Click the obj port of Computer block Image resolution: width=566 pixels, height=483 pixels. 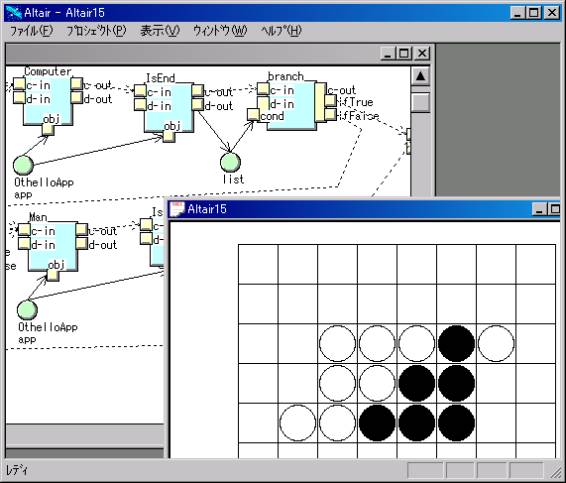pyautogui.click(x=48, y=129)
